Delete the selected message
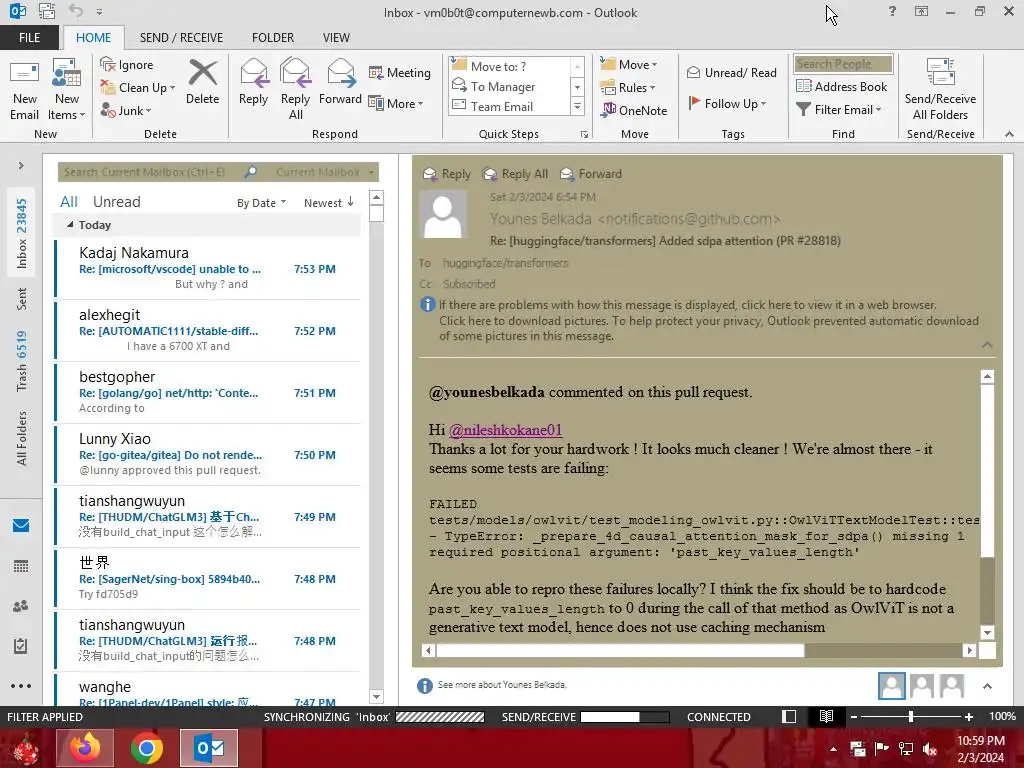 202,83
